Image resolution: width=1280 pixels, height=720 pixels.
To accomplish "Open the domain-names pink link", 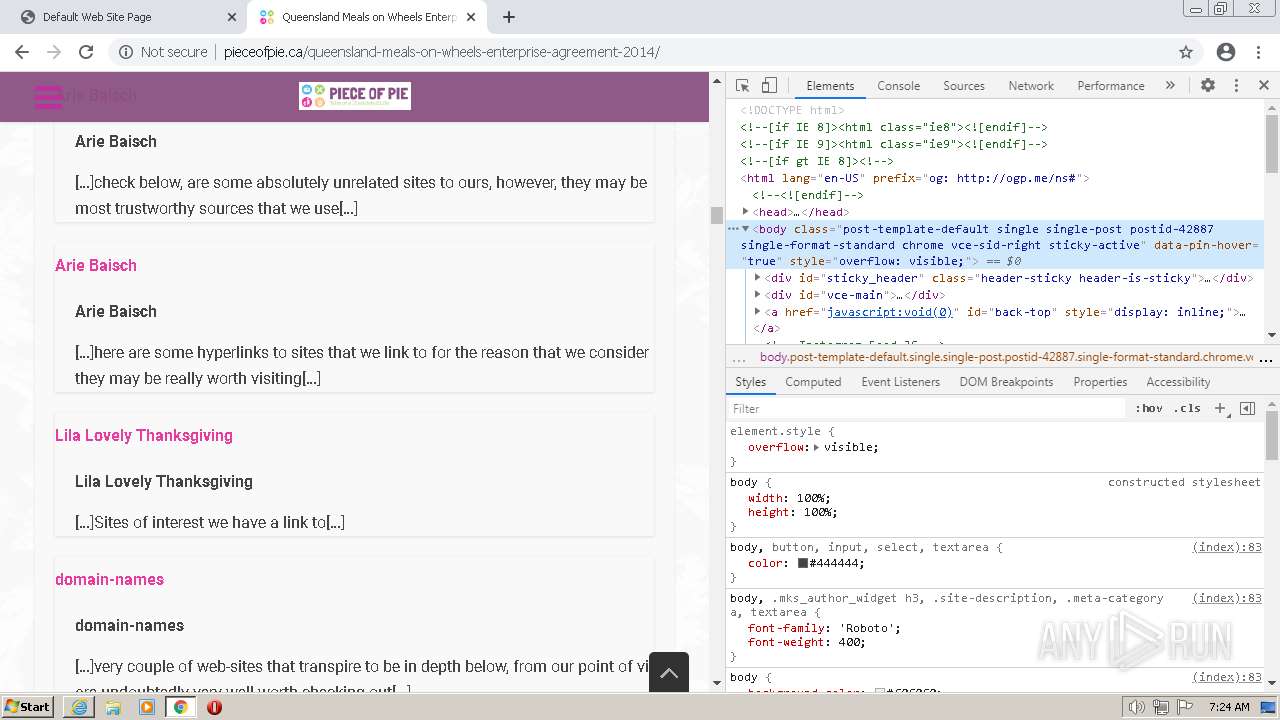I will tap(109, 579).
